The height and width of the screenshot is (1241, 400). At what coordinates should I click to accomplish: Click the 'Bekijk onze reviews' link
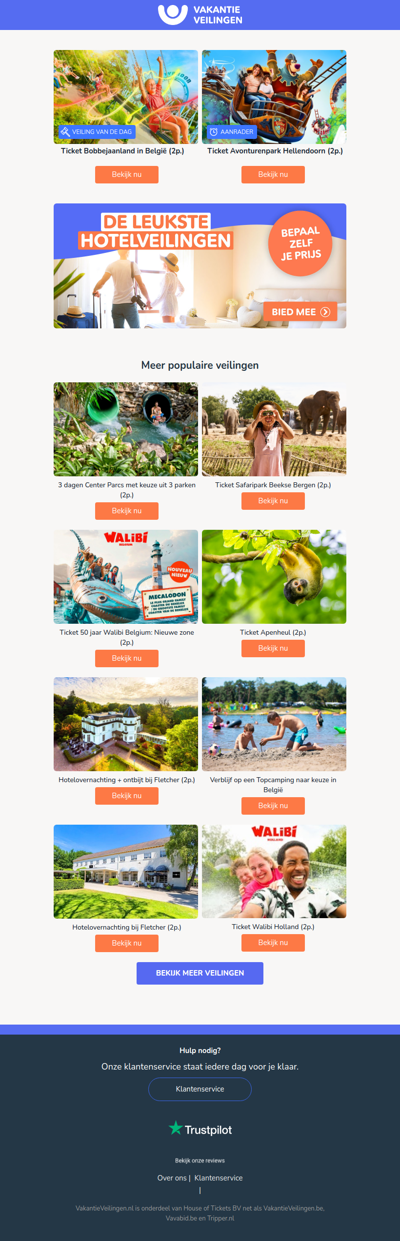[x=200, y=1161]
